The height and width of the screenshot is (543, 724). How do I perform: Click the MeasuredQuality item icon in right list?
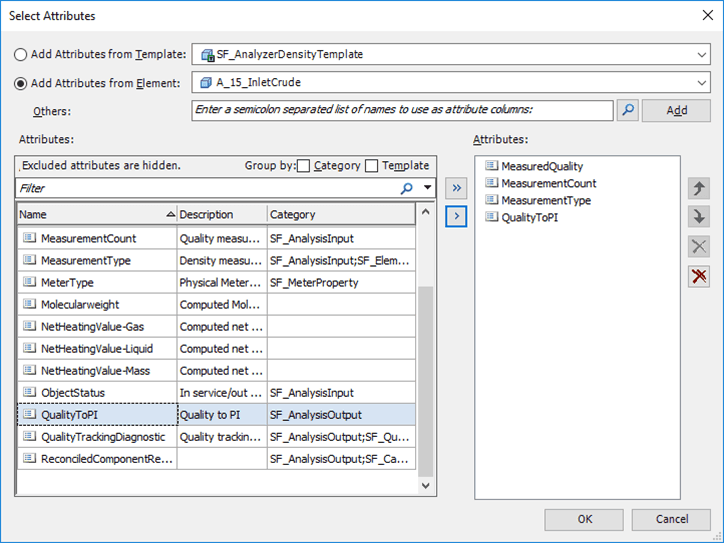[492, 165]
